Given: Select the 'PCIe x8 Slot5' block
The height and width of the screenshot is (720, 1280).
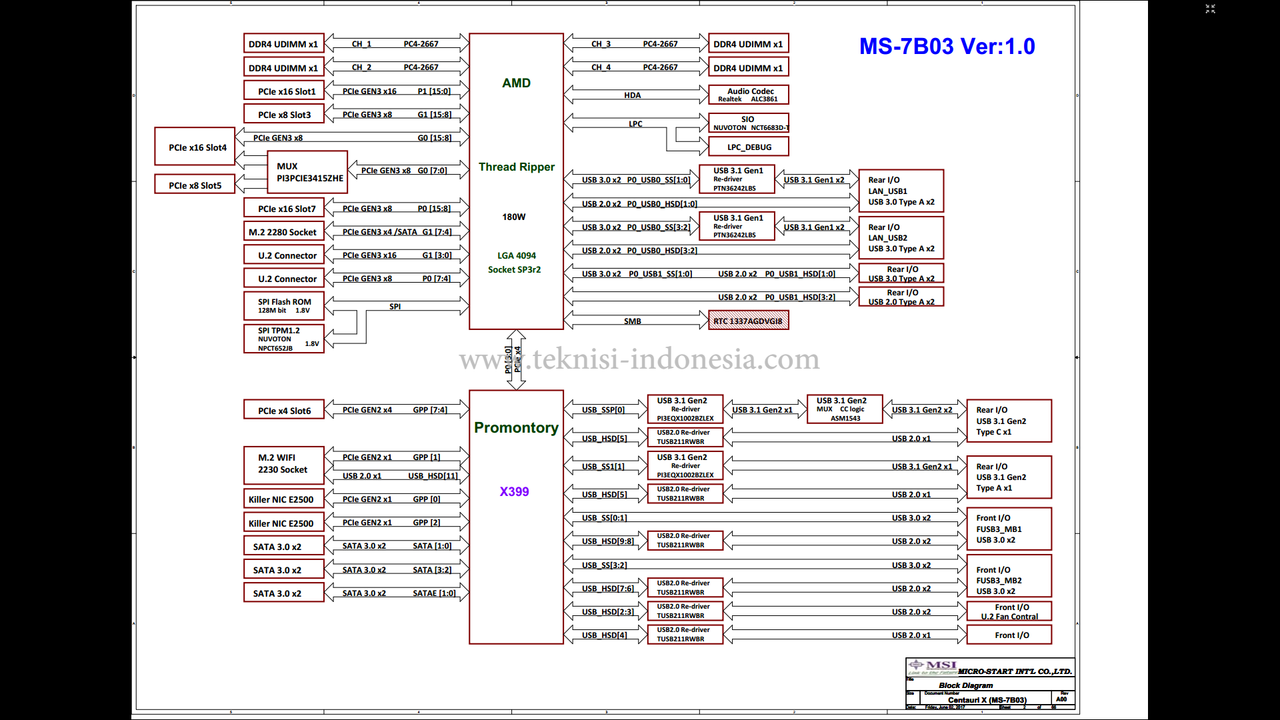Looking at the screenshot, I should 195,185.
